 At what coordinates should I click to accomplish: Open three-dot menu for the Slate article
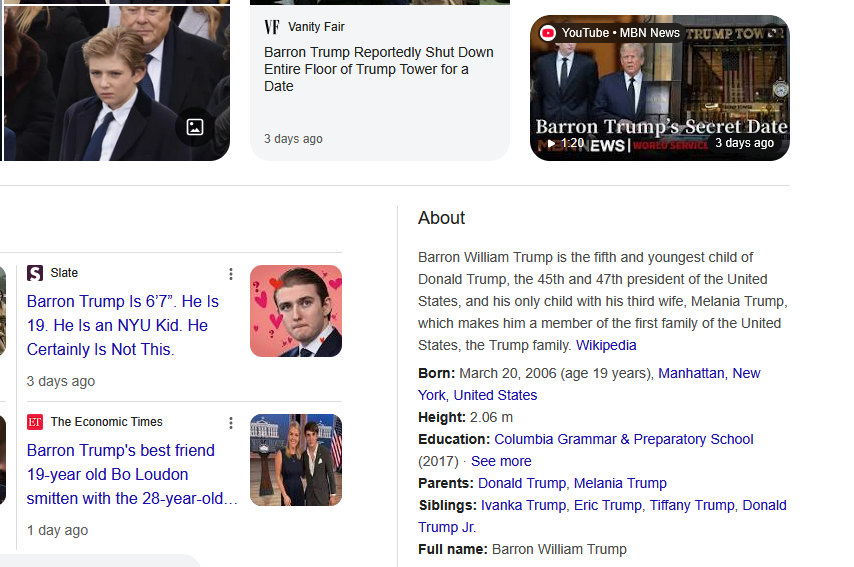pos(231,274)
